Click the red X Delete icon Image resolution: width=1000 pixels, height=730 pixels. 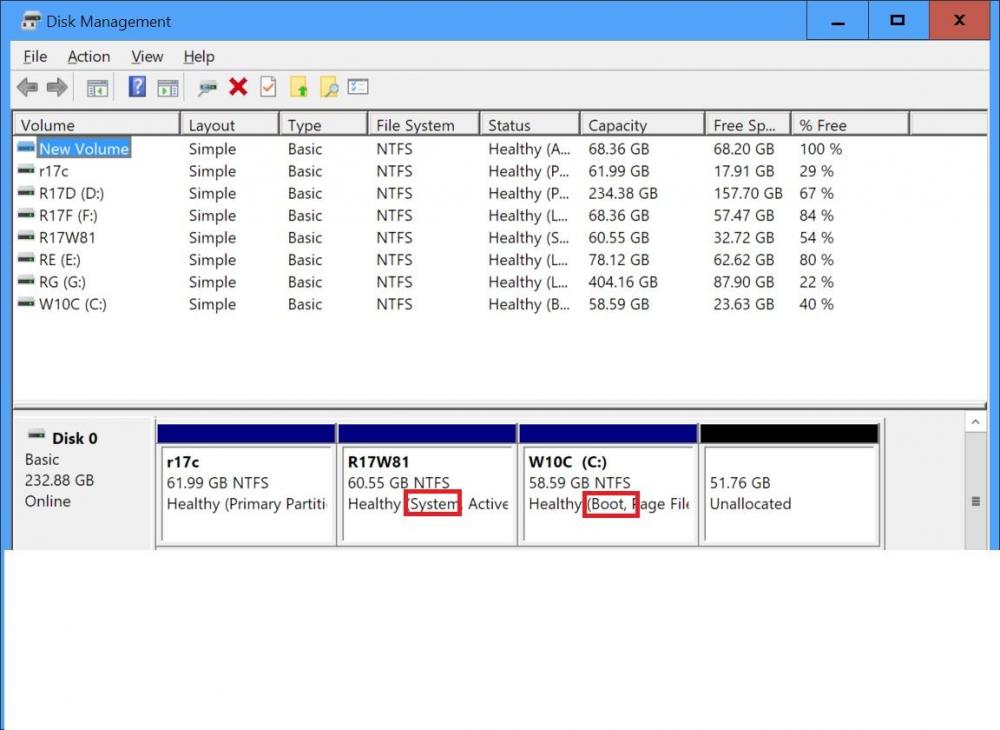pyautogui.click(x=239, y=87)
